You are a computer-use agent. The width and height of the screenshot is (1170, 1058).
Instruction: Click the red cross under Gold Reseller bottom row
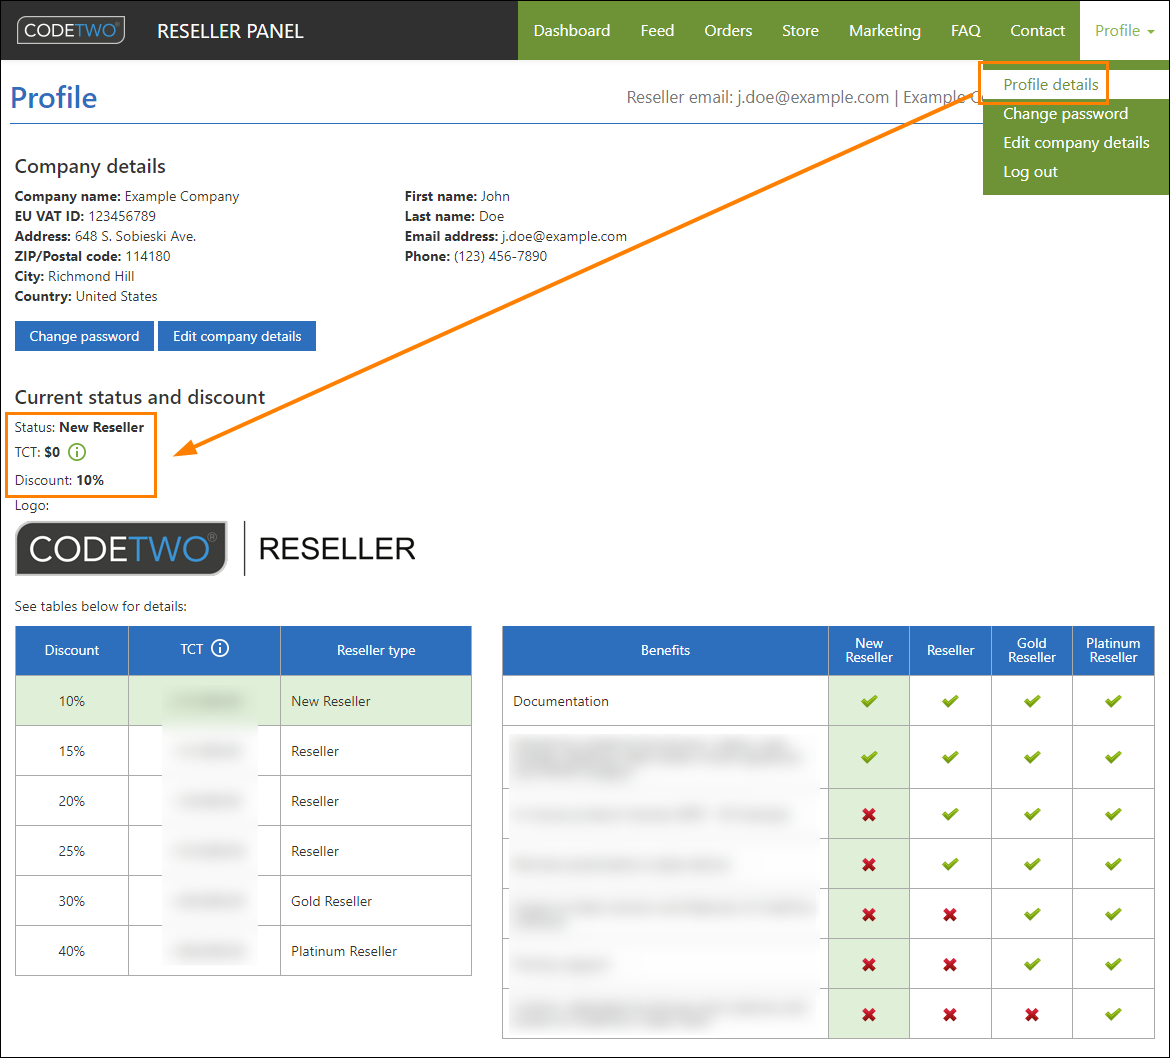(1031, 1013)
